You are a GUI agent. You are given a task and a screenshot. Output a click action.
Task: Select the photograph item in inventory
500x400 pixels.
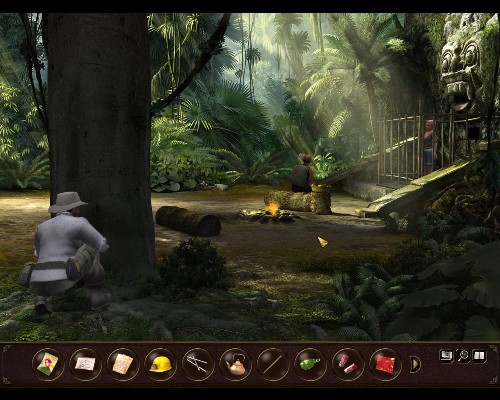tap(48, 364)
